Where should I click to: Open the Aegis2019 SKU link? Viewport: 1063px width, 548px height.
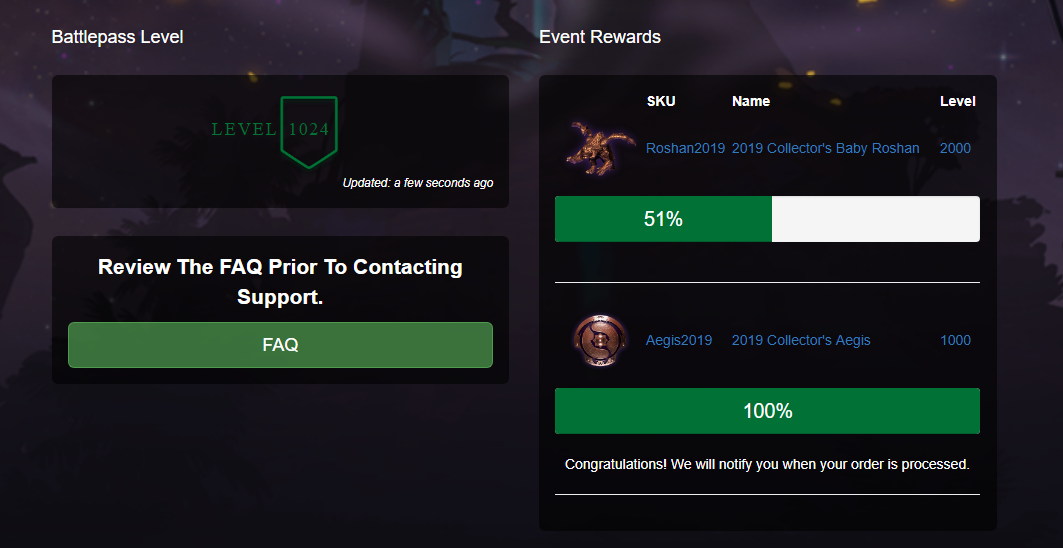pos(679,340)
